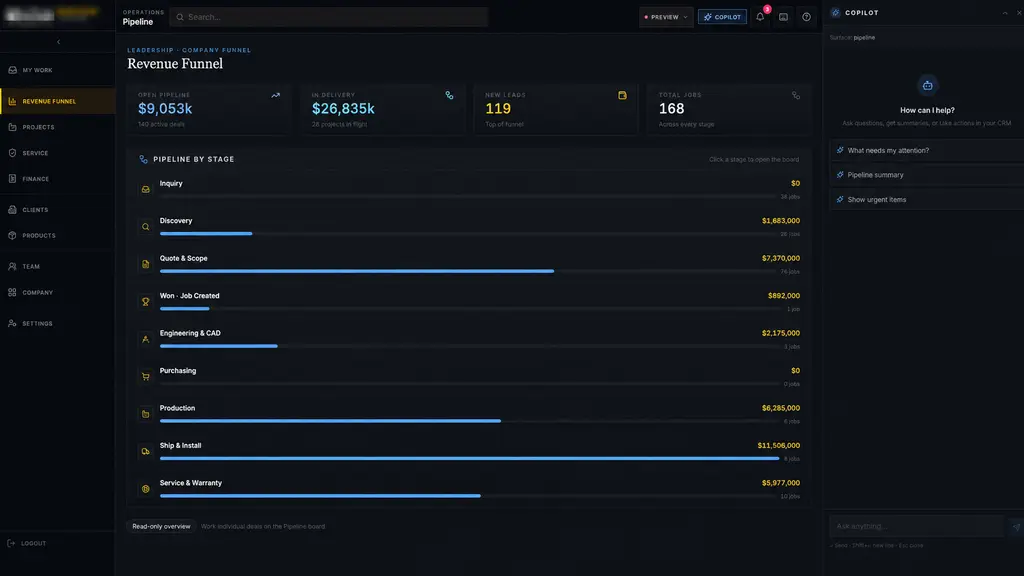1024x576 pixels.
Task: Click the Won - Job Created trophy icon
Action: [x=146, y=302]
